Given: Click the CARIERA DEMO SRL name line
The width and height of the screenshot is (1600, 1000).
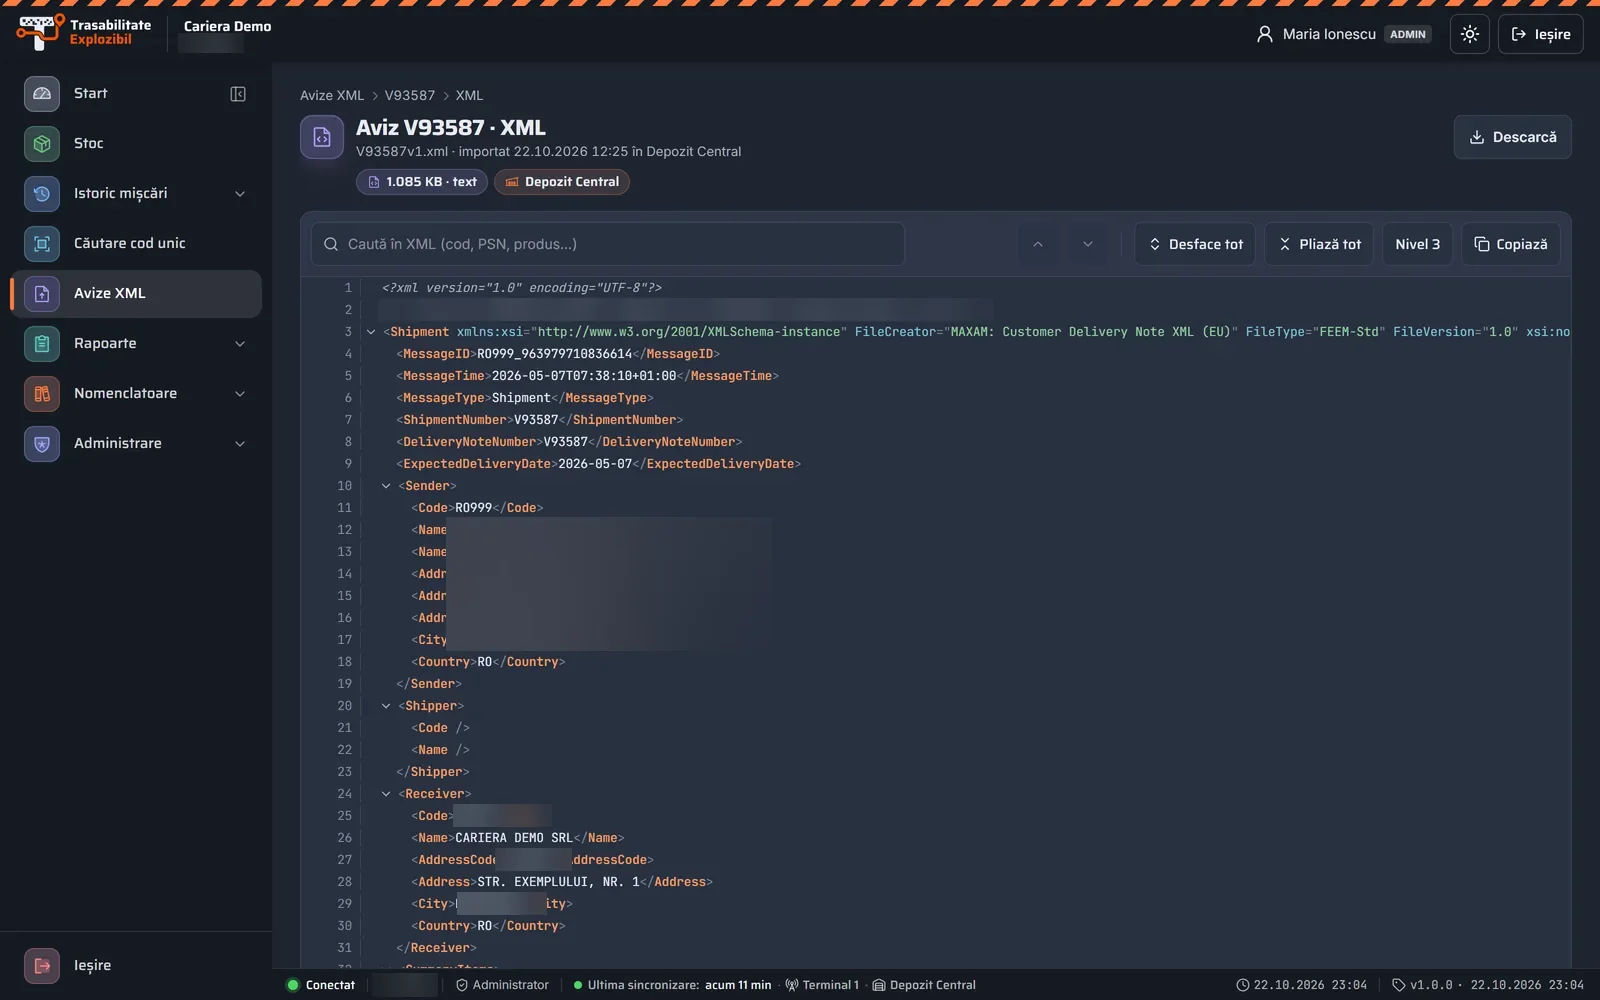Looking at the screenshot, I should (518, 838).
